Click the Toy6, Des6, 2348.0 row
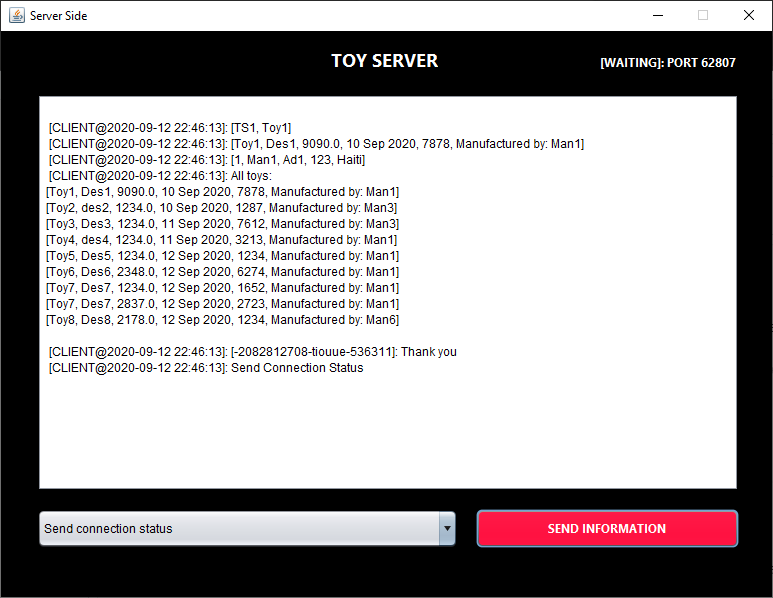This screenshot has width=773, height=598. coord(222,272)
